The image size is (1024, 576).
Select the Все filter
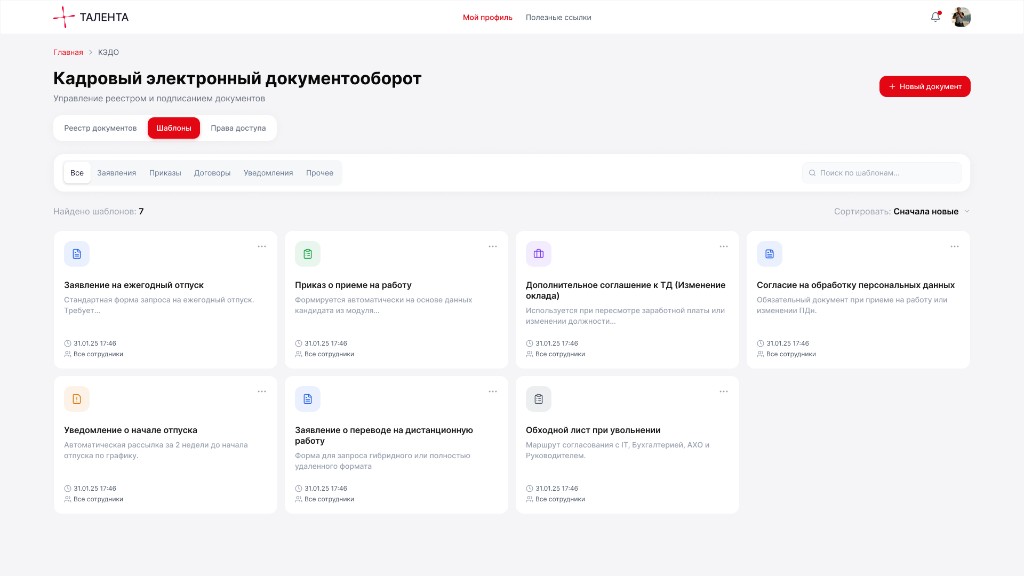(x=77, y=173)
